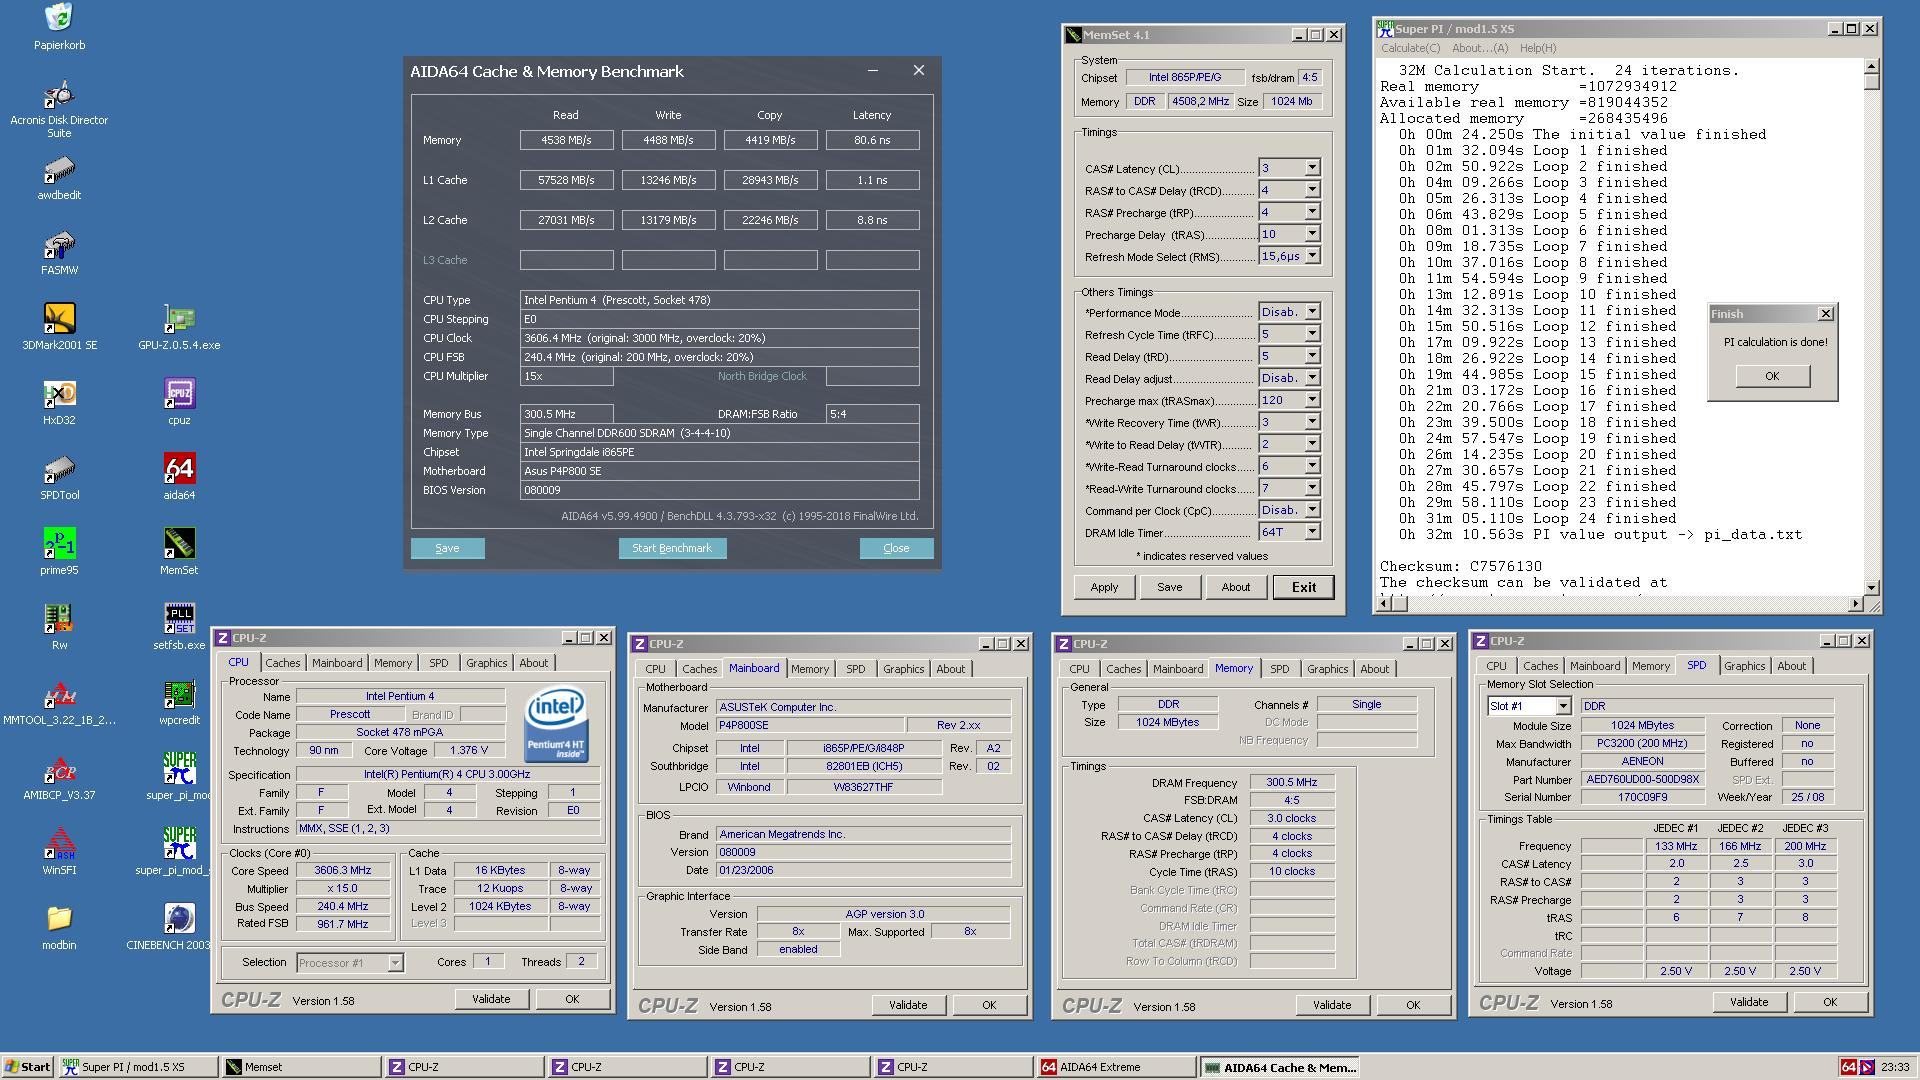Switch to Memset taskbar button
Screen dimensions: 1920x1080
coord(300,1067)
